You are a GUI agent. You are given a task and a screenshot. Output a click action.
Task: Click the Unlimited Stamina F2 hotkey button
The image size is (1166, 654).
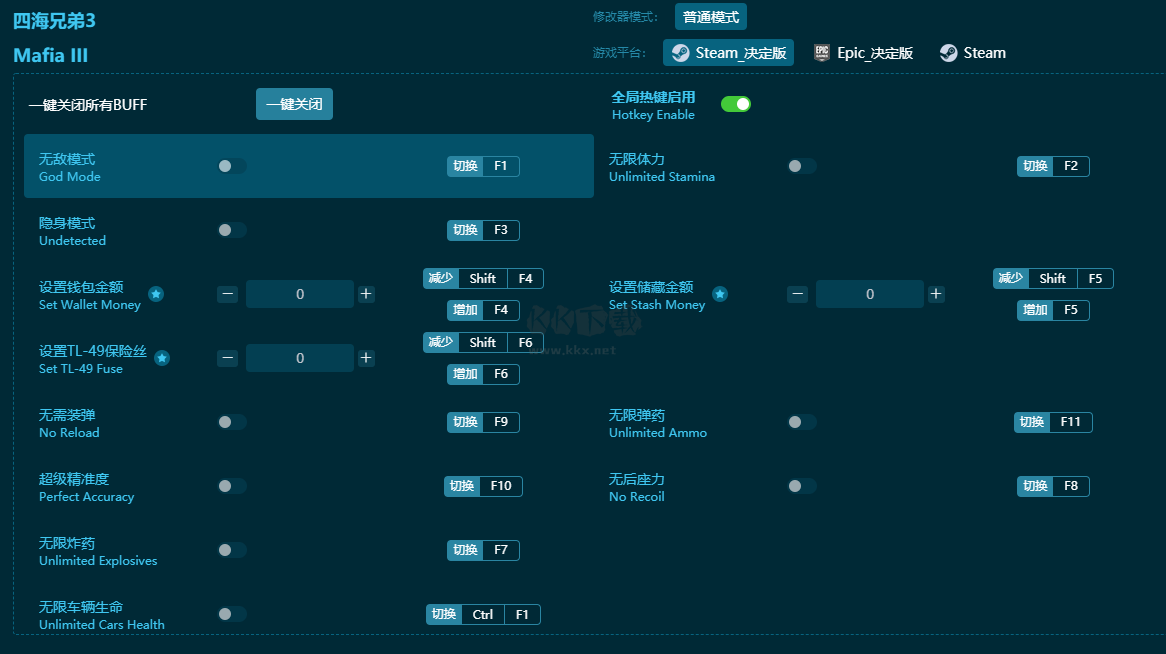pos(1053,166)
